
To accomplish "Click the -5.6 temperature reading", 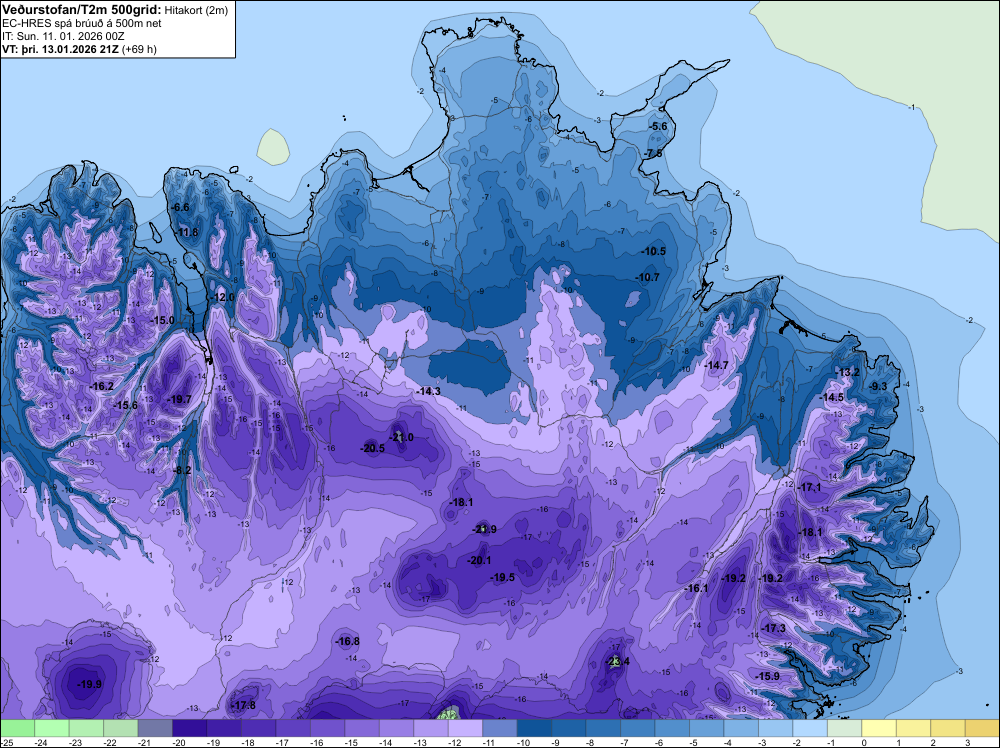I will tap(658, 126).
